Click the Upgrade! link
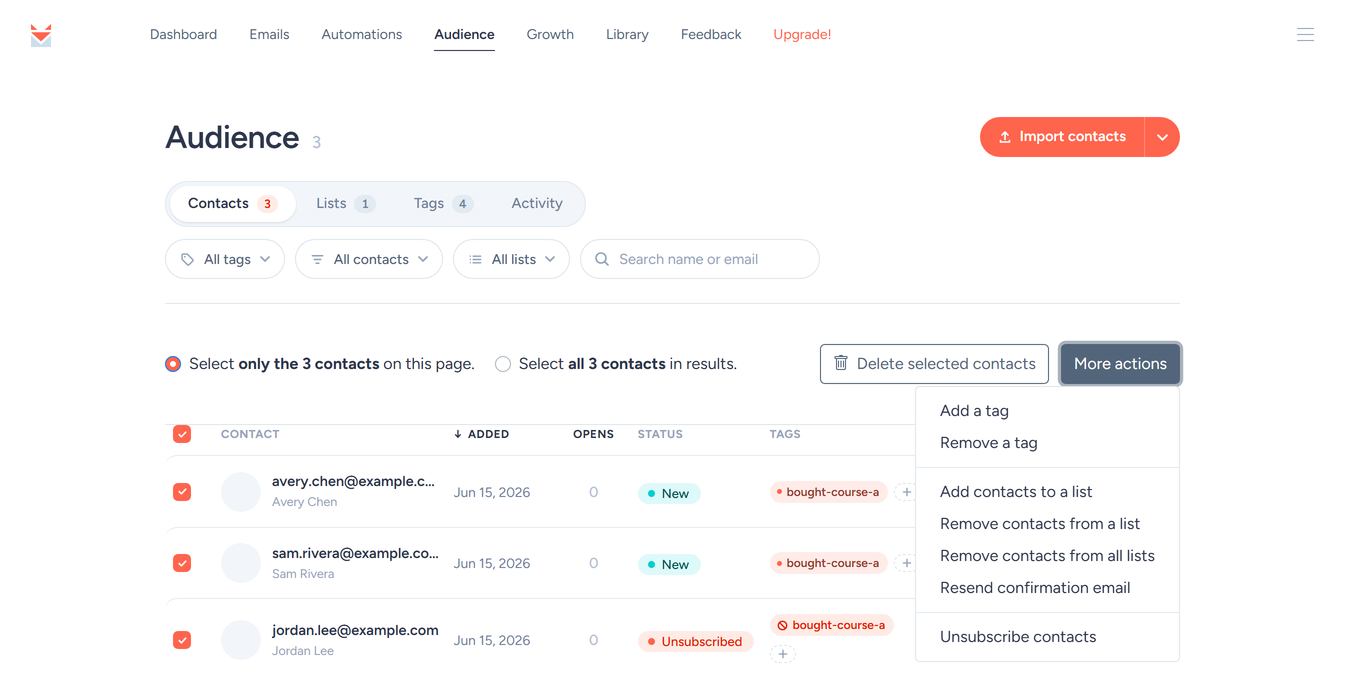The height and width of the screenshot is (685, 1360). 802,34
